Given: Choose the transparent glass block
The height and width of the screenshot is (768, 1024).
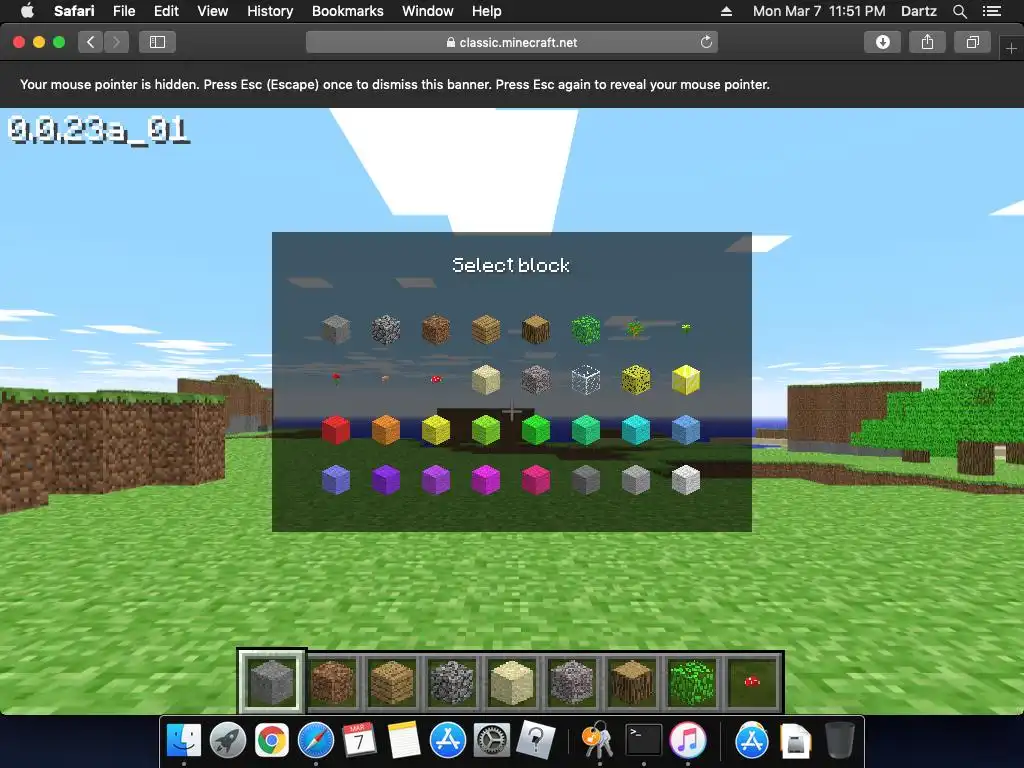Looking at the screenshot, I should tap(586, 379).
